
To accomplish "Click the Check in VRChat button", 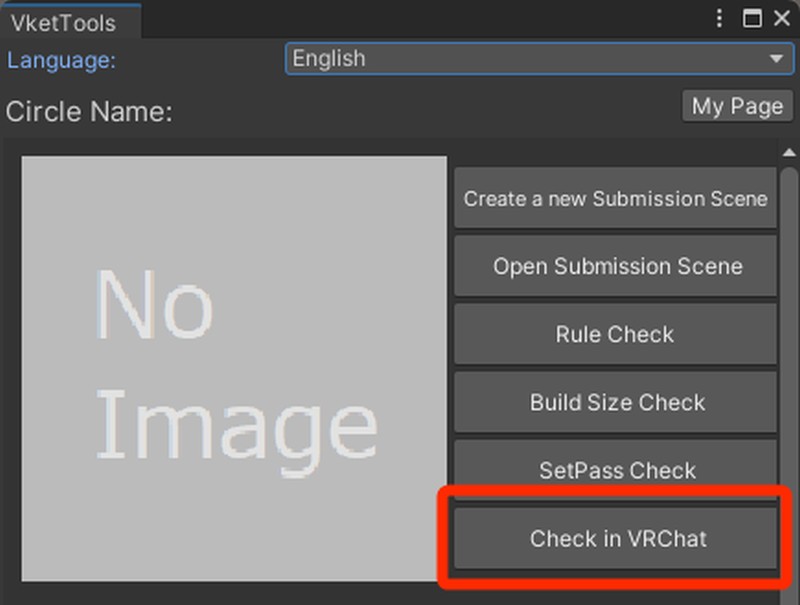I will coord(617,538).
